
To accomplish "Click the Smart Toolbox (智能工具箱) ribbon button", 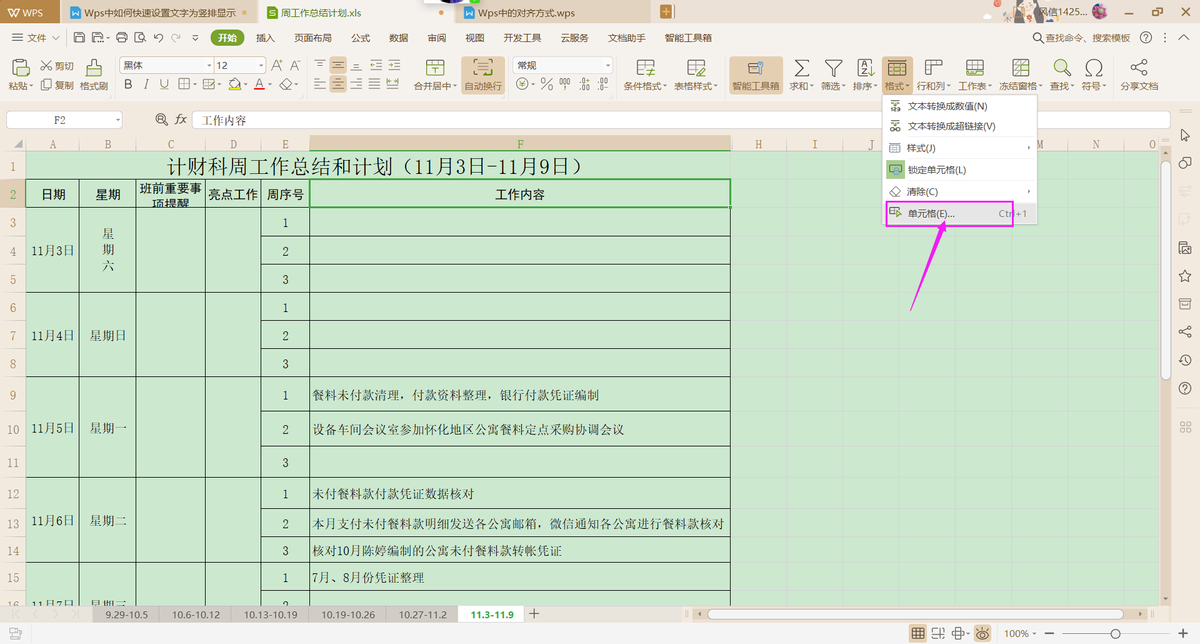I will tap(756, 76).
